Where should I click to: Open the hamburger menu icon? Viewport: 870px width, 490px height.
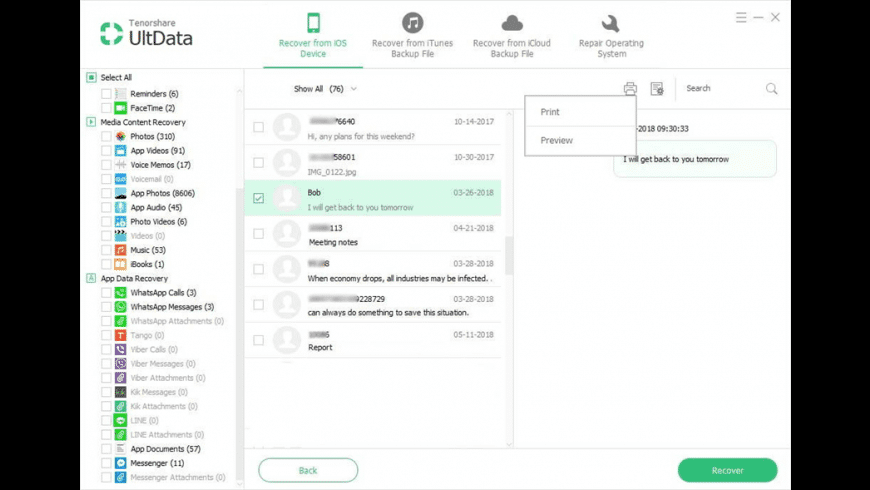741,18
